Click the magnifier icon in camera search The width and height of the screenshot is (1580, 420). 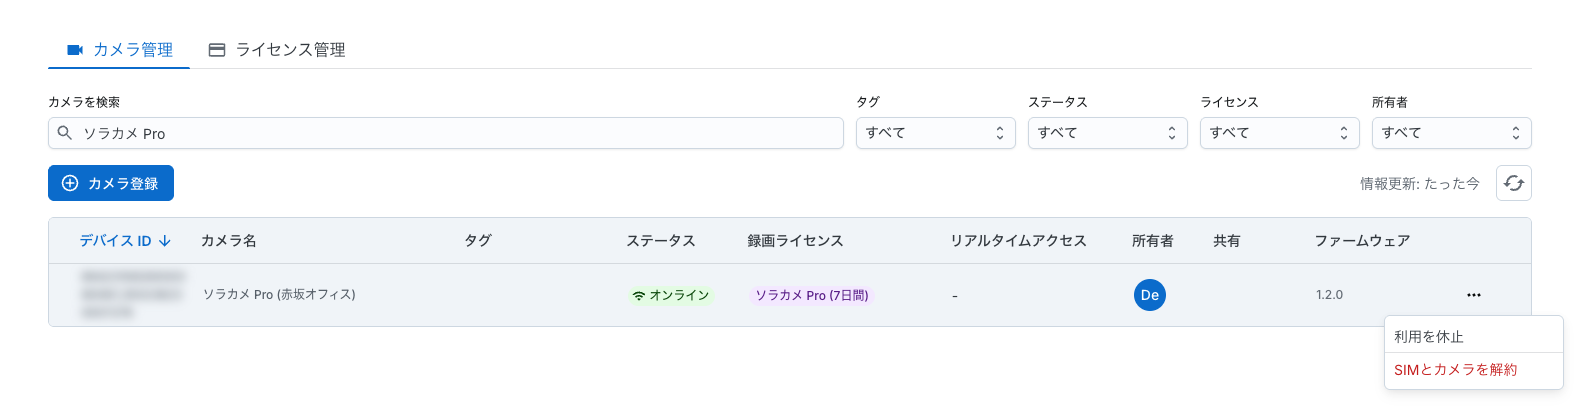(x=65, y=133)
